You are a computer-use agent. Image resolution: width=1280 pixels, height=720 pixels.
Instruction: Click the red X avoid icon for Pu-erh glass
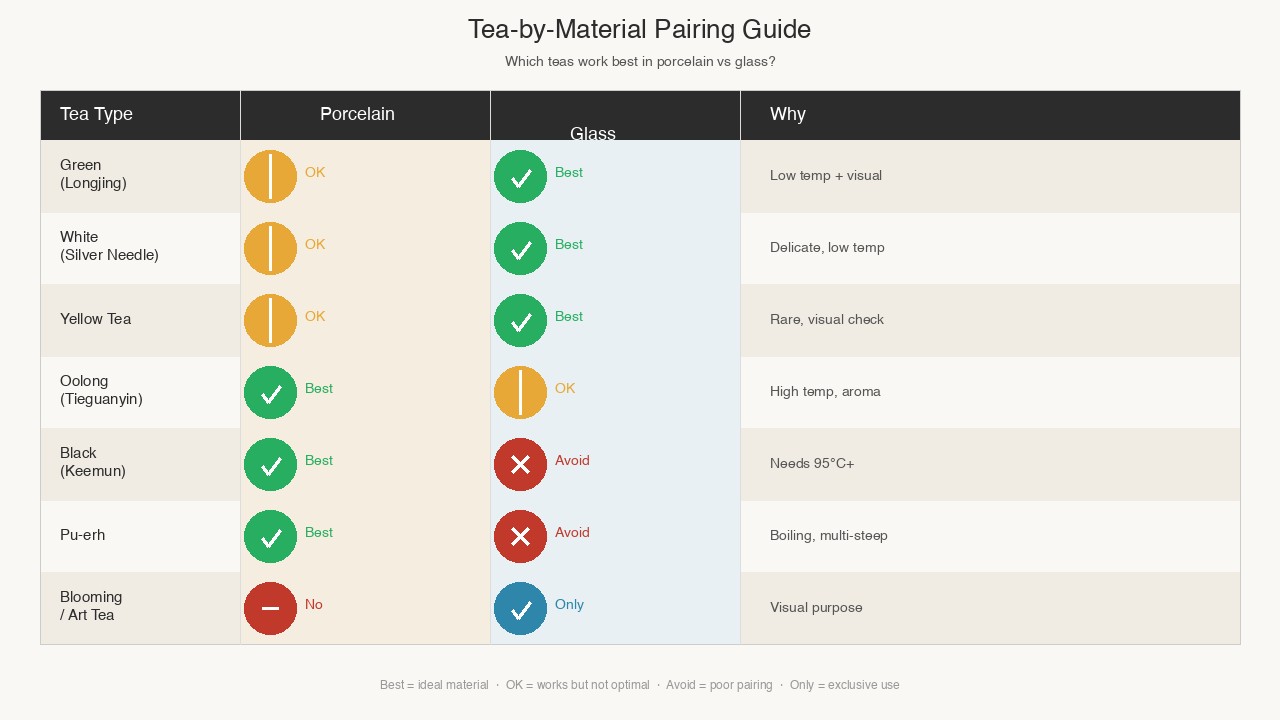pos(520,536)
